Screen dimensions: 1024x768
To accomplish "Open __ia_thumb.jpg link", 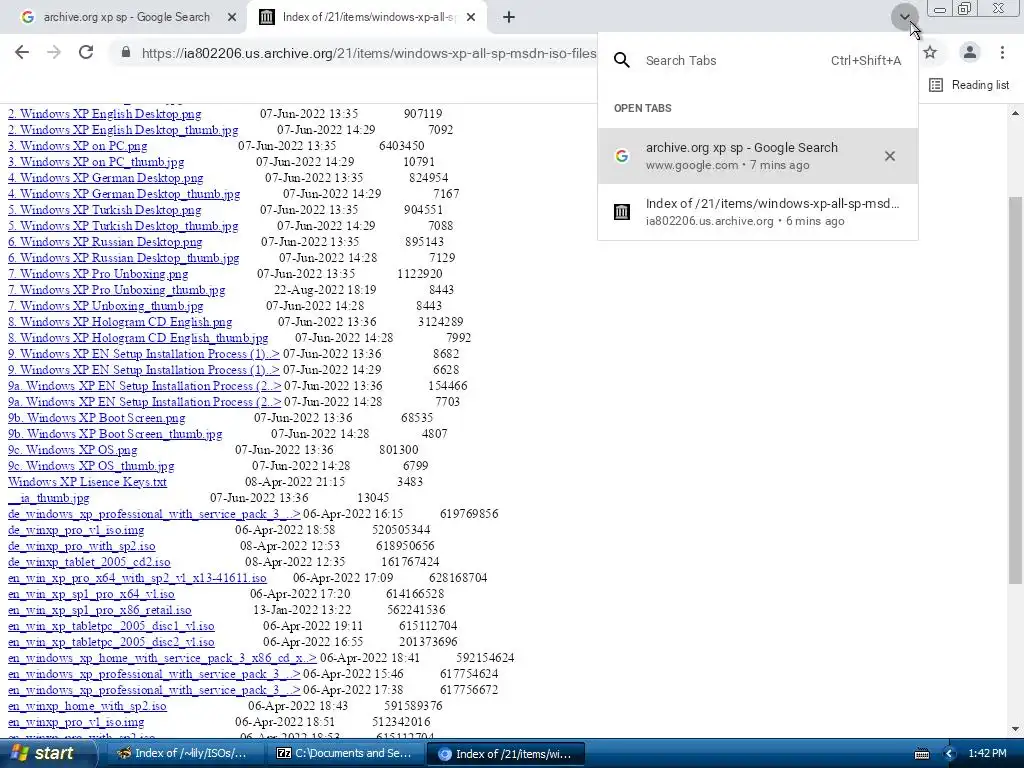I will click(48, 498).
